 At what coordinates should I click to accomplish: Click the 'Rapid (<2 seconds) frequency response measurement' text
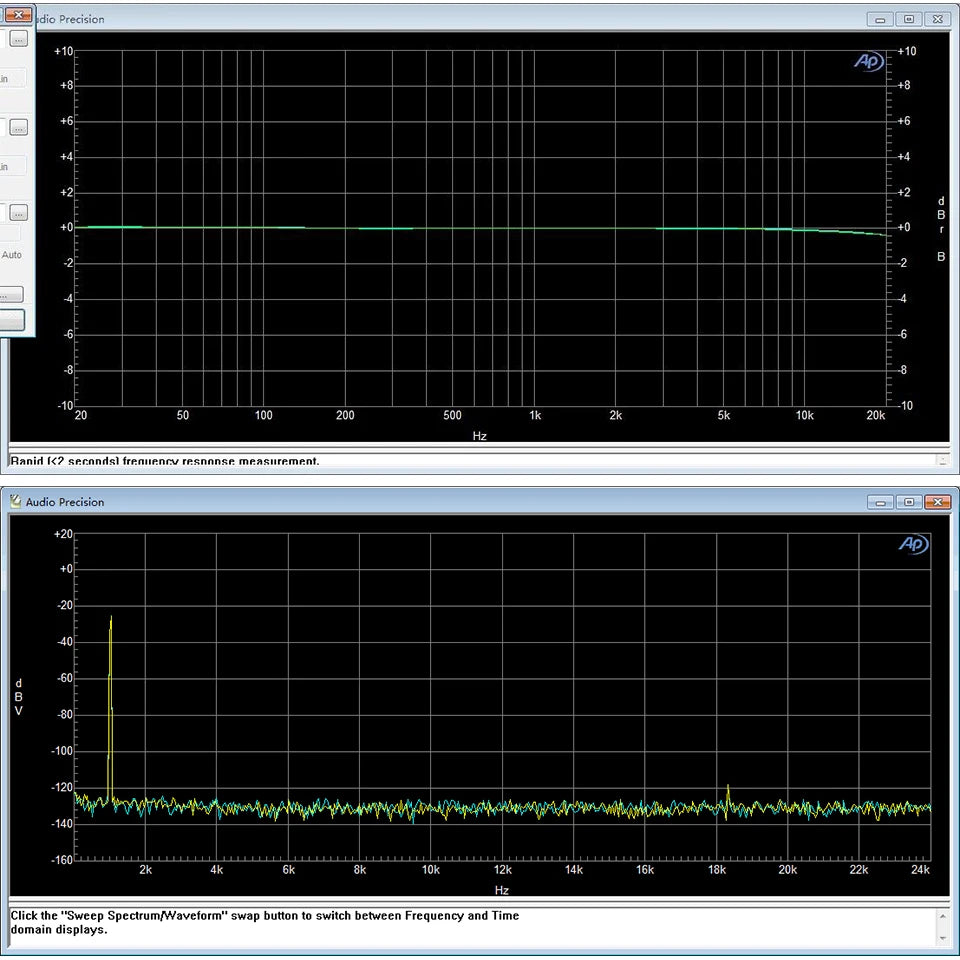[165, 460]
